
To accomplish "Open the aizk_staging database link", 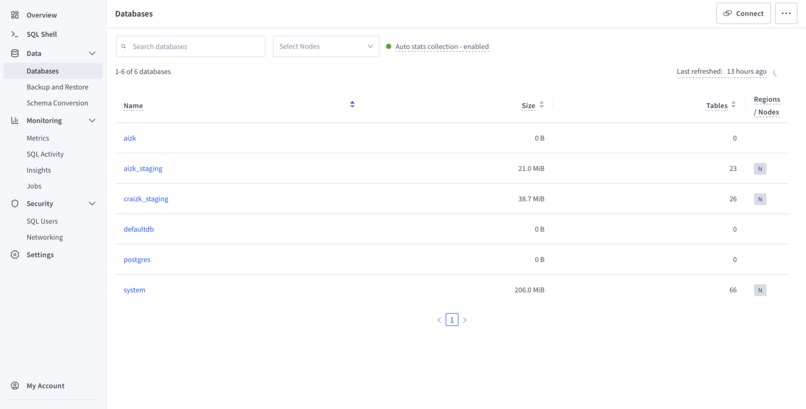I will pos(143,169).
